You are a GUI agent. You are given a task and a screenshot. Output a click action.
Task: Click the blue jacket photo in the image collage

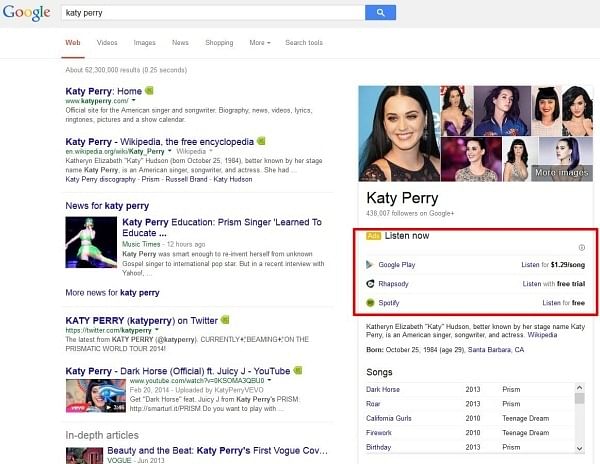point(502,111)
